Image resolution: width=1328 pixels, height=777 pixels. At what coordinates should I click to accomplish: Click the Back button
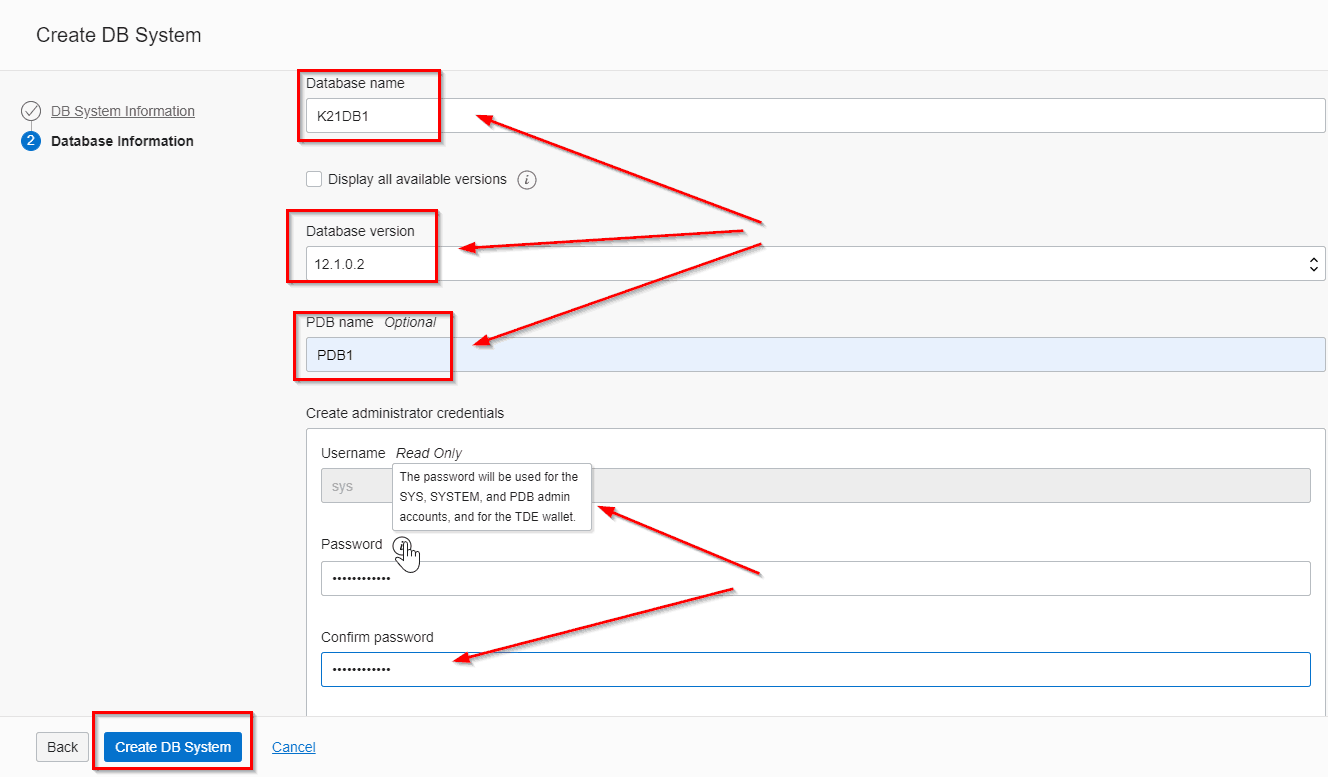(x=63, y=747)
